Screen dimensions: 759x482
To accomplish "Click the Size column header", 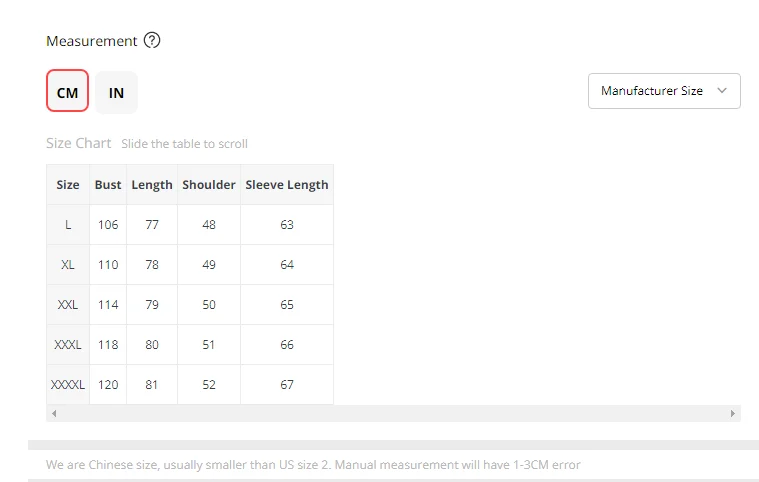I will [x=68, y=185].
